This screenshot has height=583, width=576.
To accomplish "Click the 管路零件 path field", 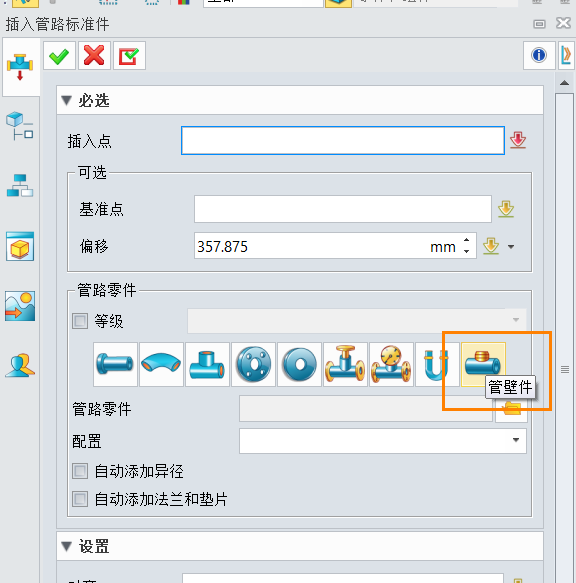I will [x=366, y=409].
